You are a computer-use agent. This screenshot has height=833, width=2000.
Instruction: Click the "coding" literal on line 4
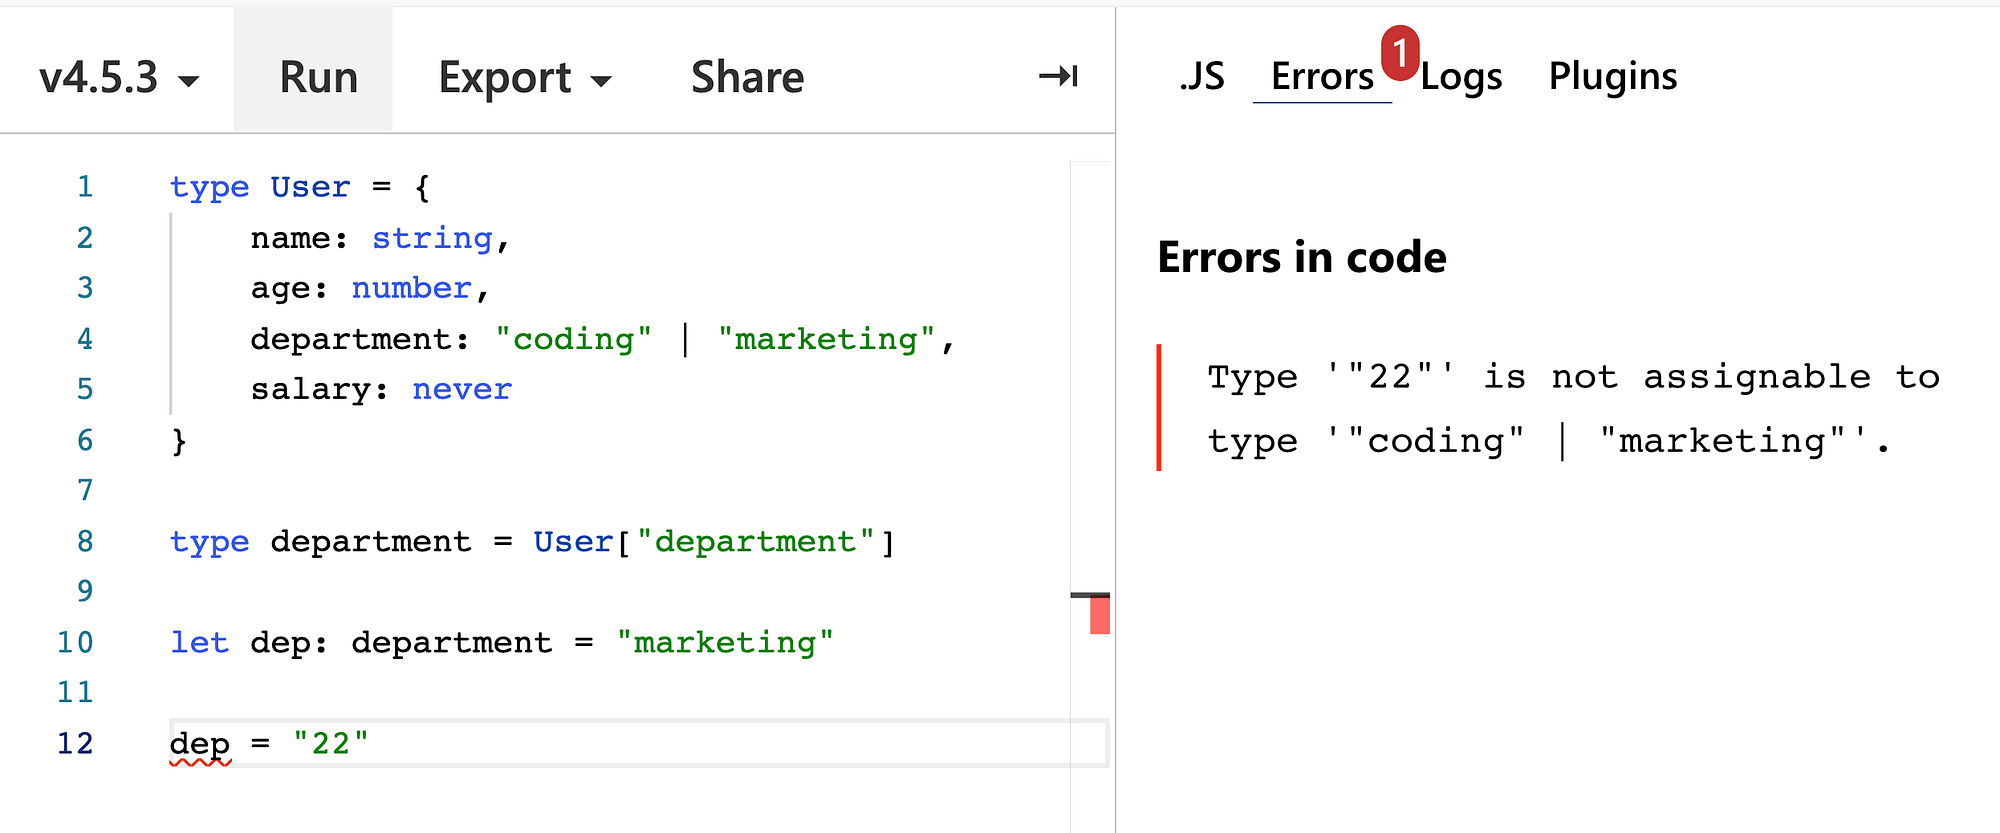(573, 339)
